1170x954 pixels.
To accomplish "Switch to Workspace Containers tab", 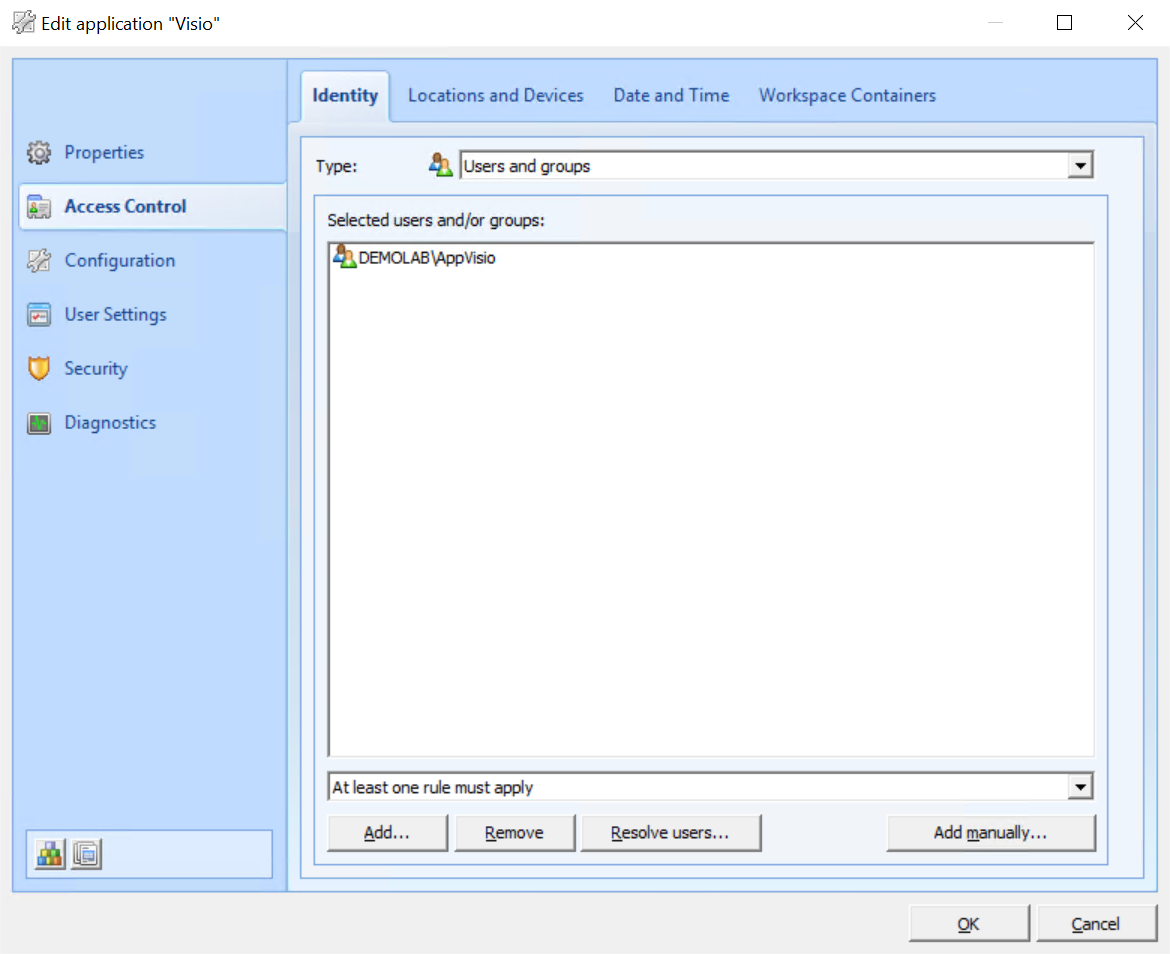I will (x=847, y=95).
